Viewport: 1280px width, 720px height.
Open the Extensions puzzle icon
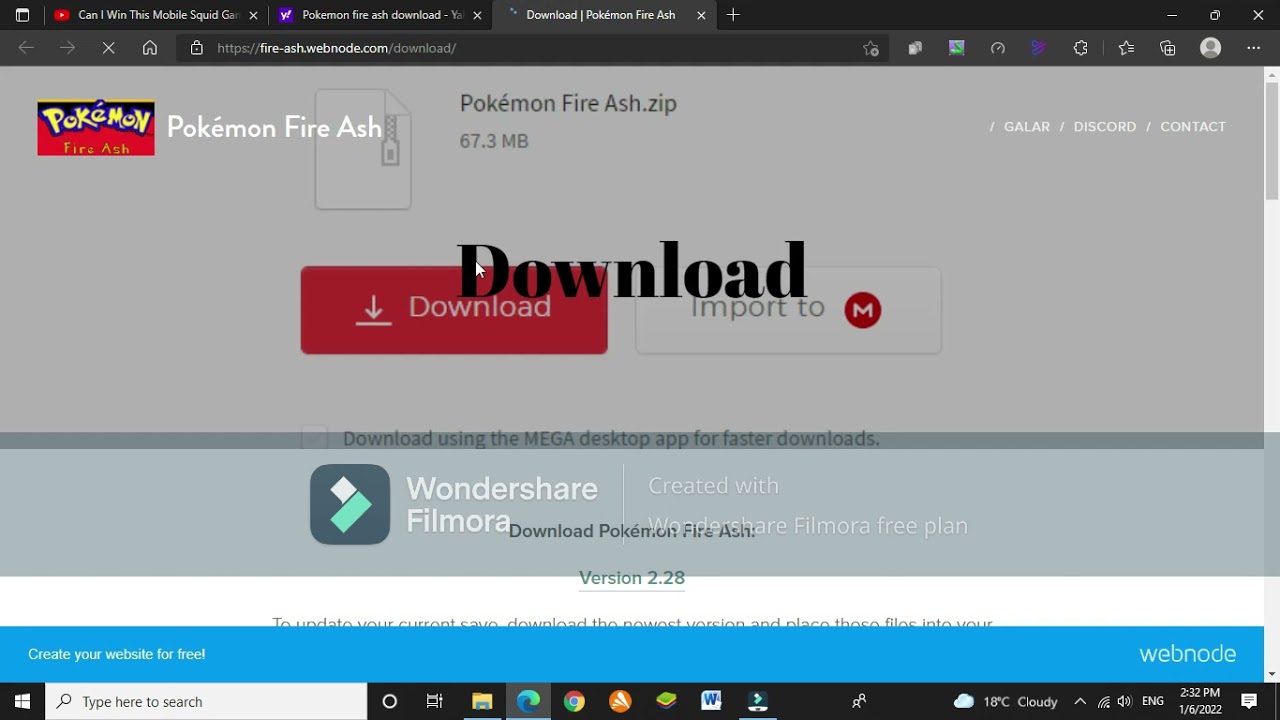click(1080, 48)
